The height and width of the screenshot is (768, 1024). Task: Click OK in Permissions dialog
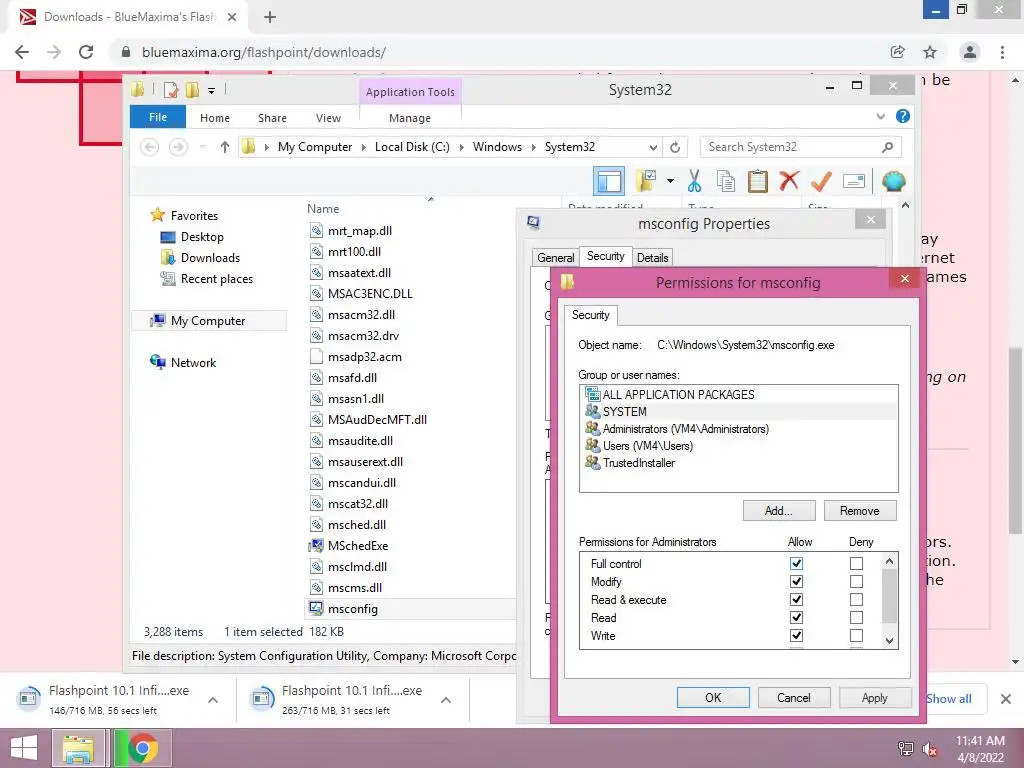713,697
